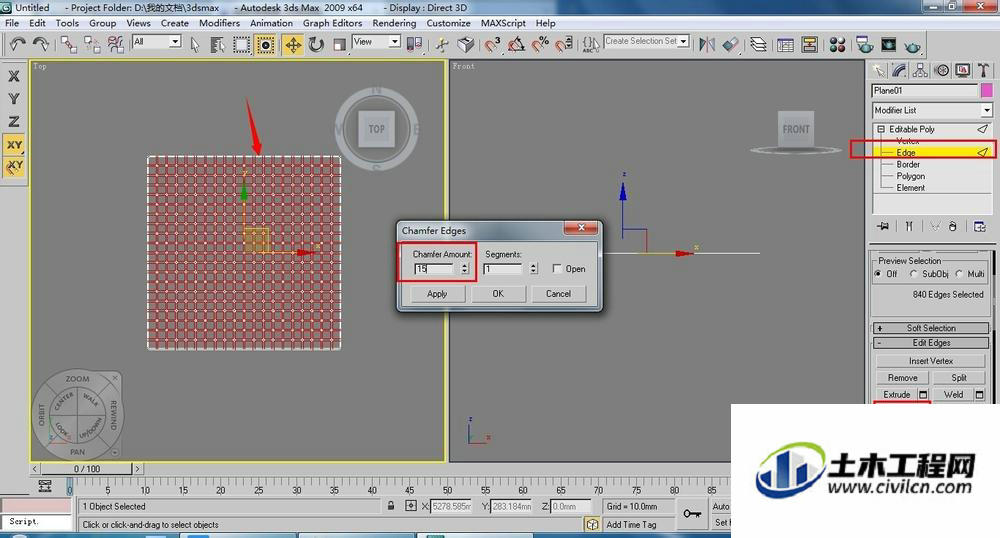Click Apply in Chamfer Edges dialog
This screenshot has height=538, width=1000.
(437, 294)
